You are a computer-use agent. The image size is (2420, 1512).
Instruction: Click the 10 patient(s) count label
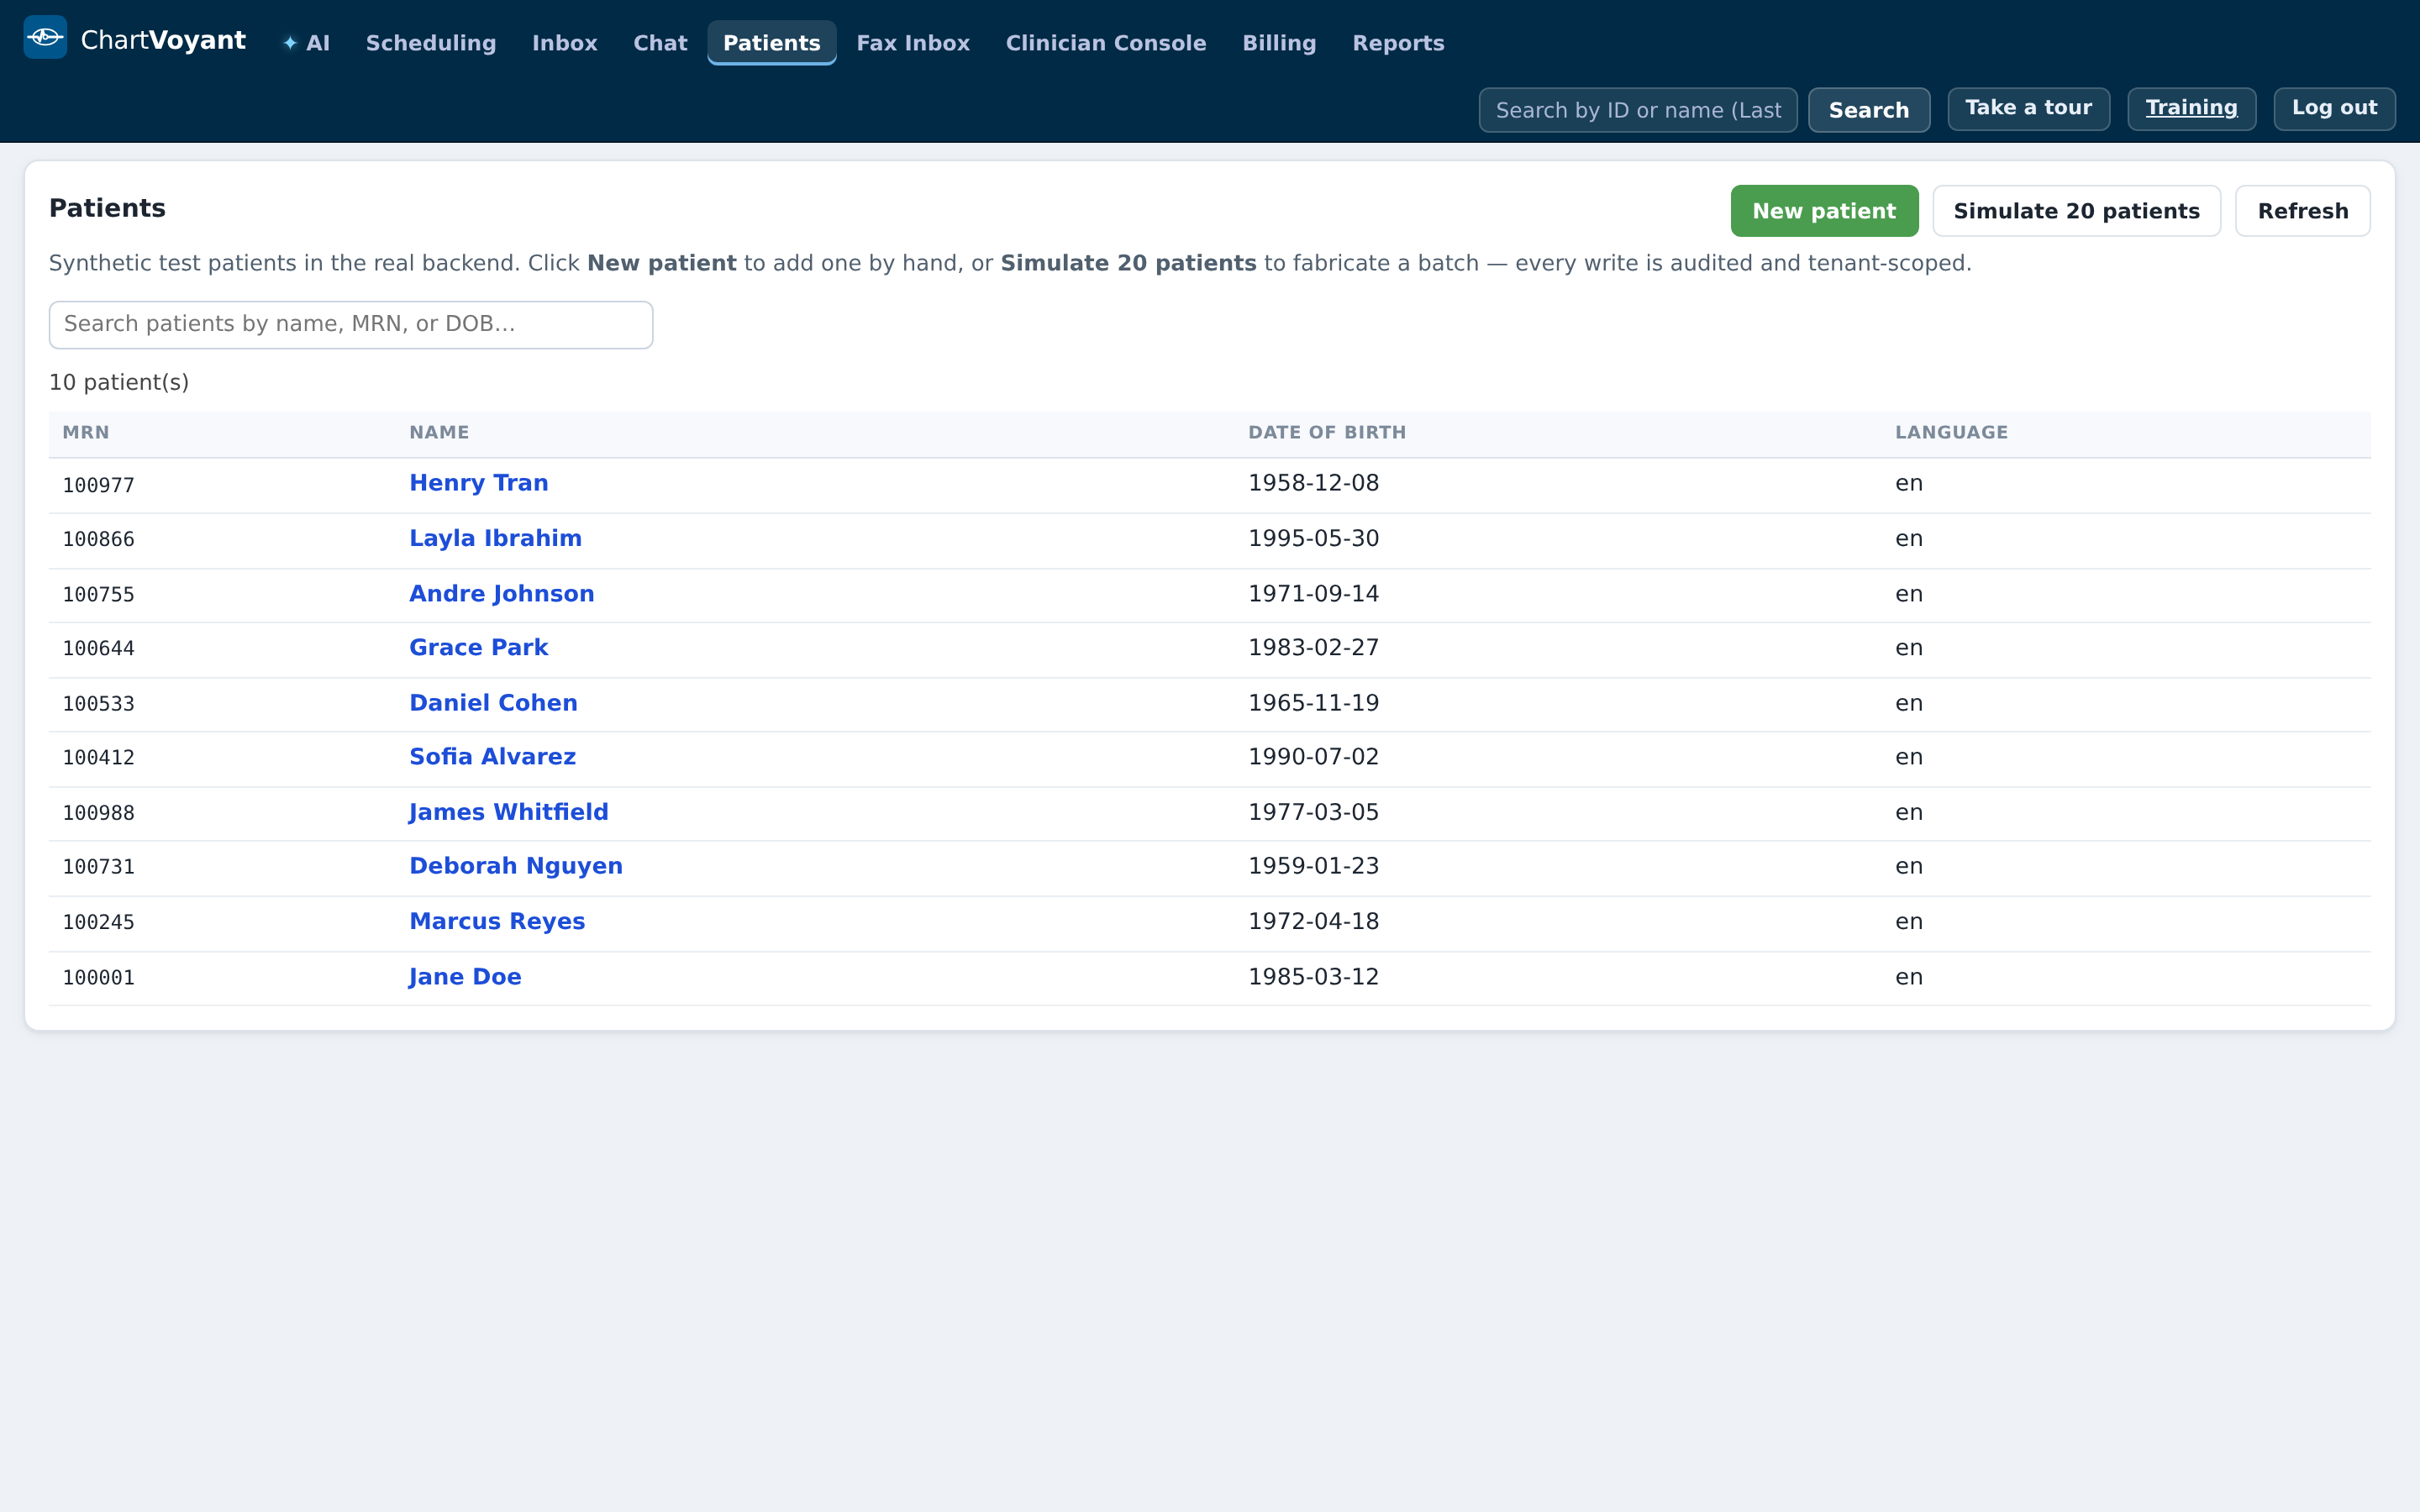pyautogui.click(x=119, y=383)
